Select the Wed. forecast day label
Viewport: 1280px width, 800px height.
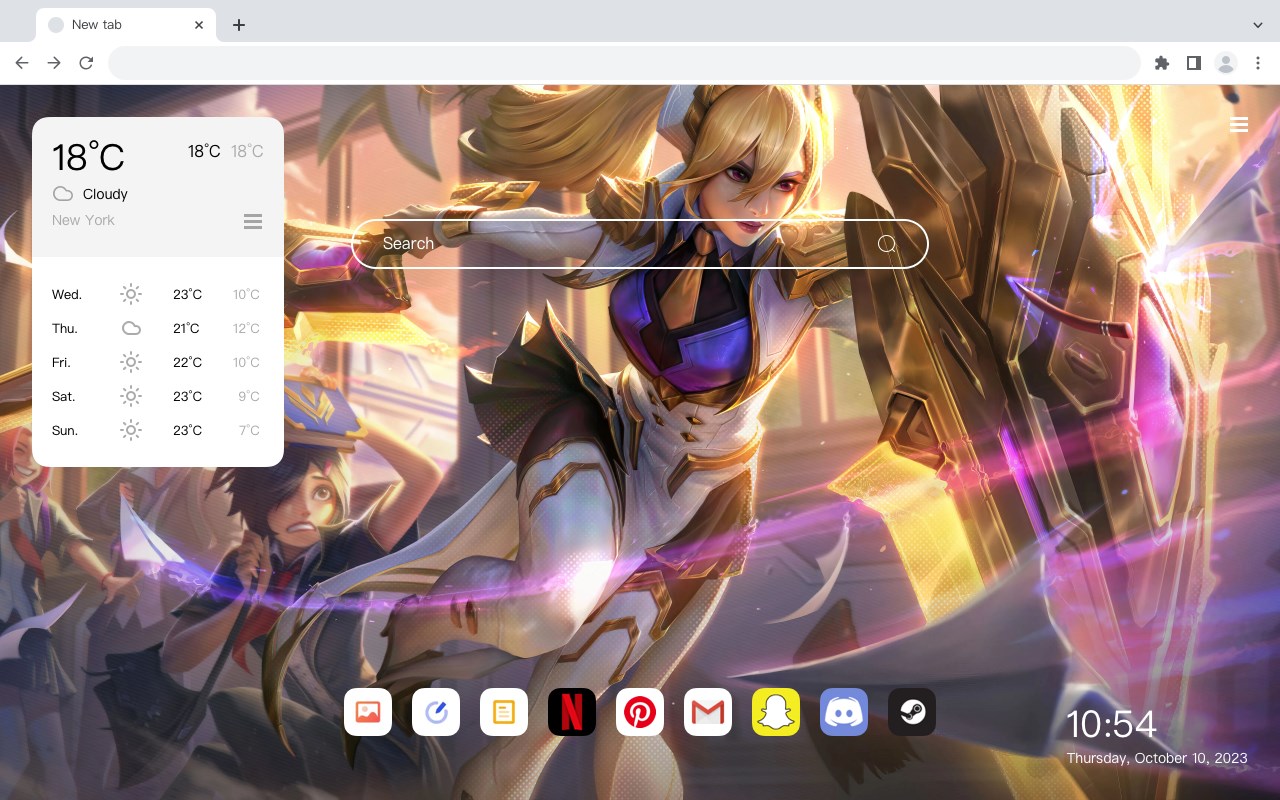67,294
